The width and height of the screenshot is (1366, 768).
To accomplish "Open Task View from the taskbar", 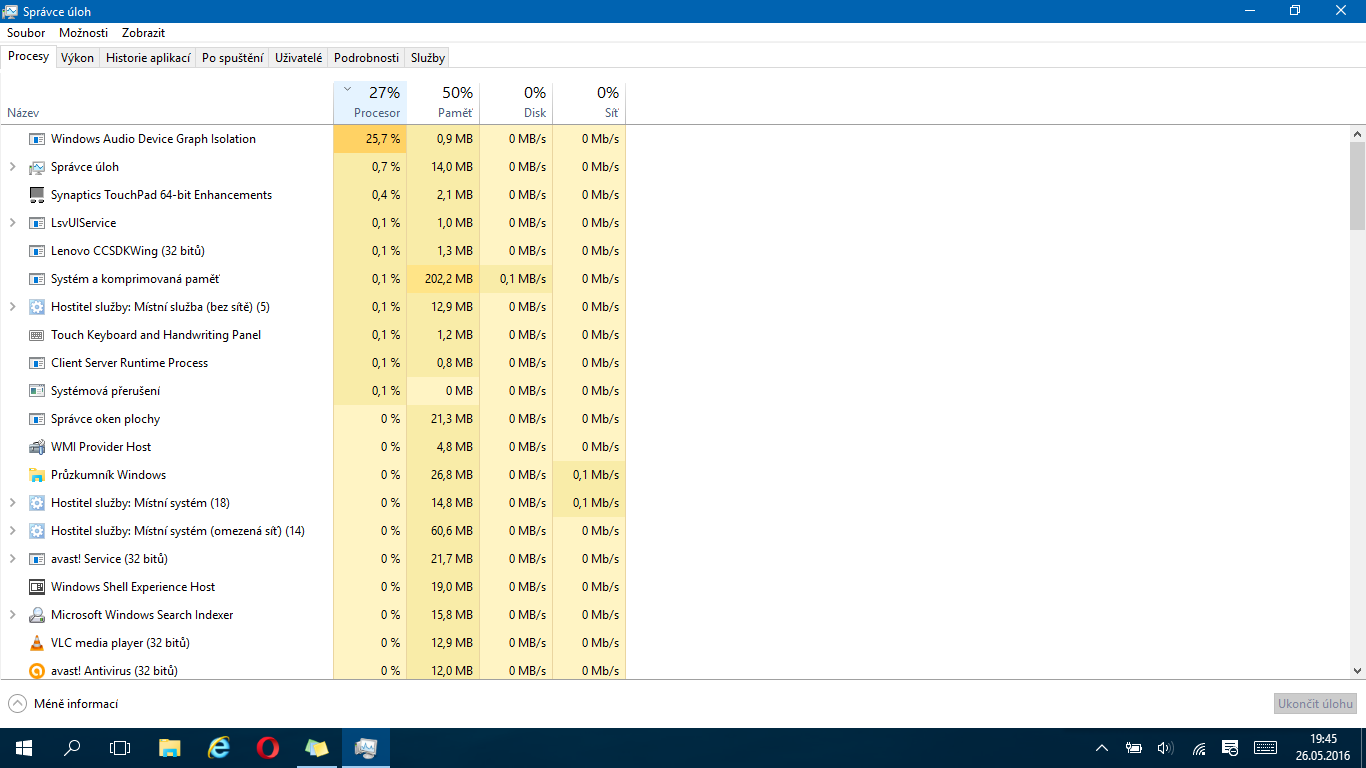I will click(x=120, y=748).
